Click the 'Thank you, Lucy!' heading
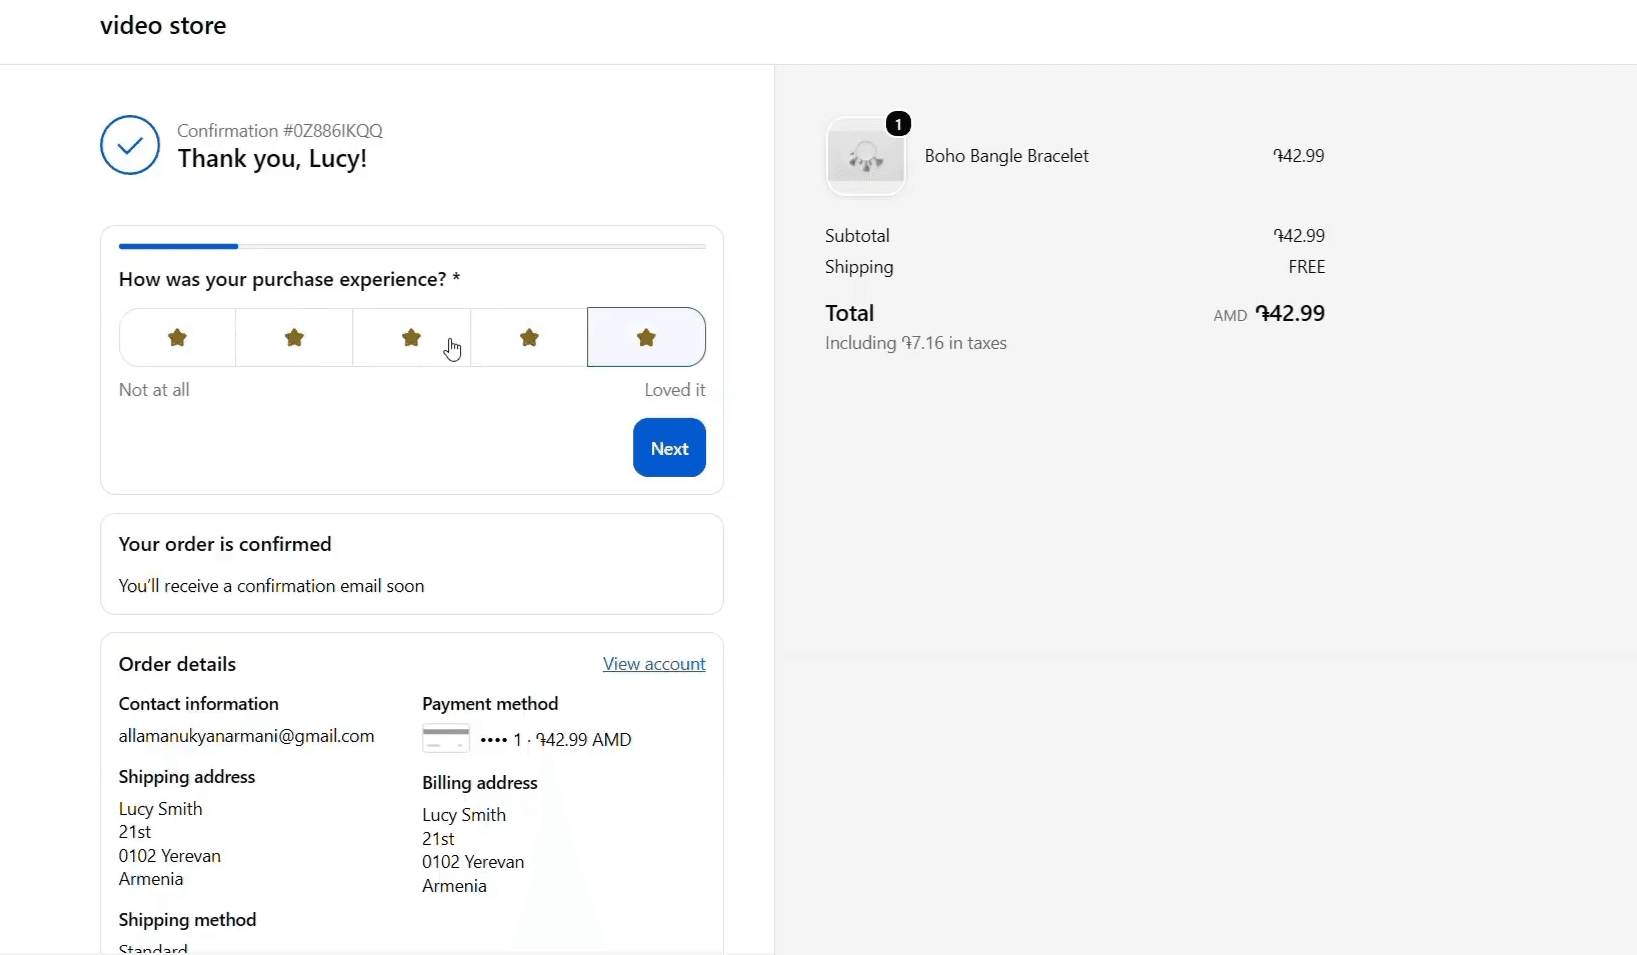 pyautogui.click(x=272, y=159)
